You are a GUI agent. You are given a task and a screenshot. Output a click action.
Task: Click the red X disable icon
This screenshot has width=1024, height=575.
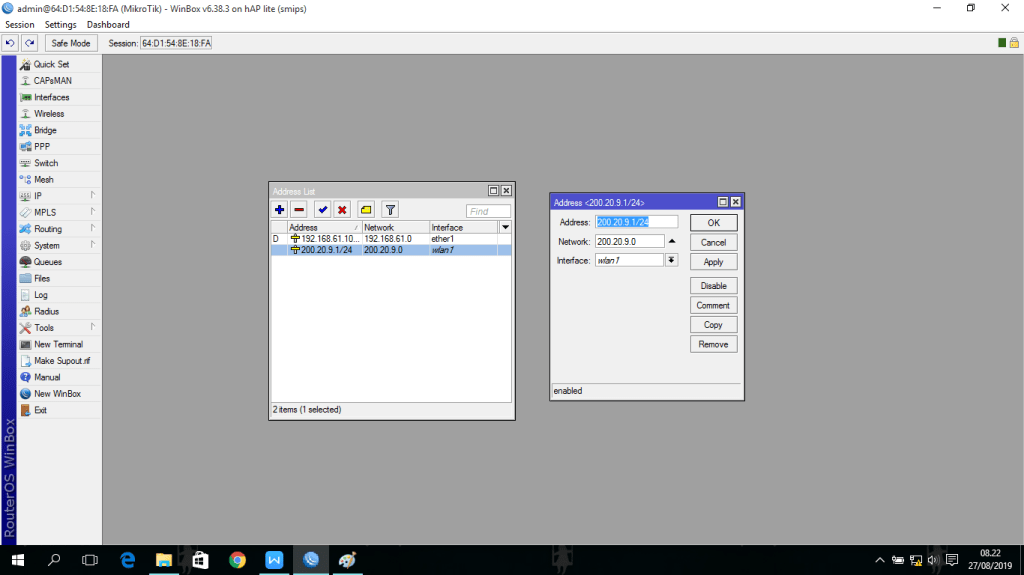pos(342,210)
